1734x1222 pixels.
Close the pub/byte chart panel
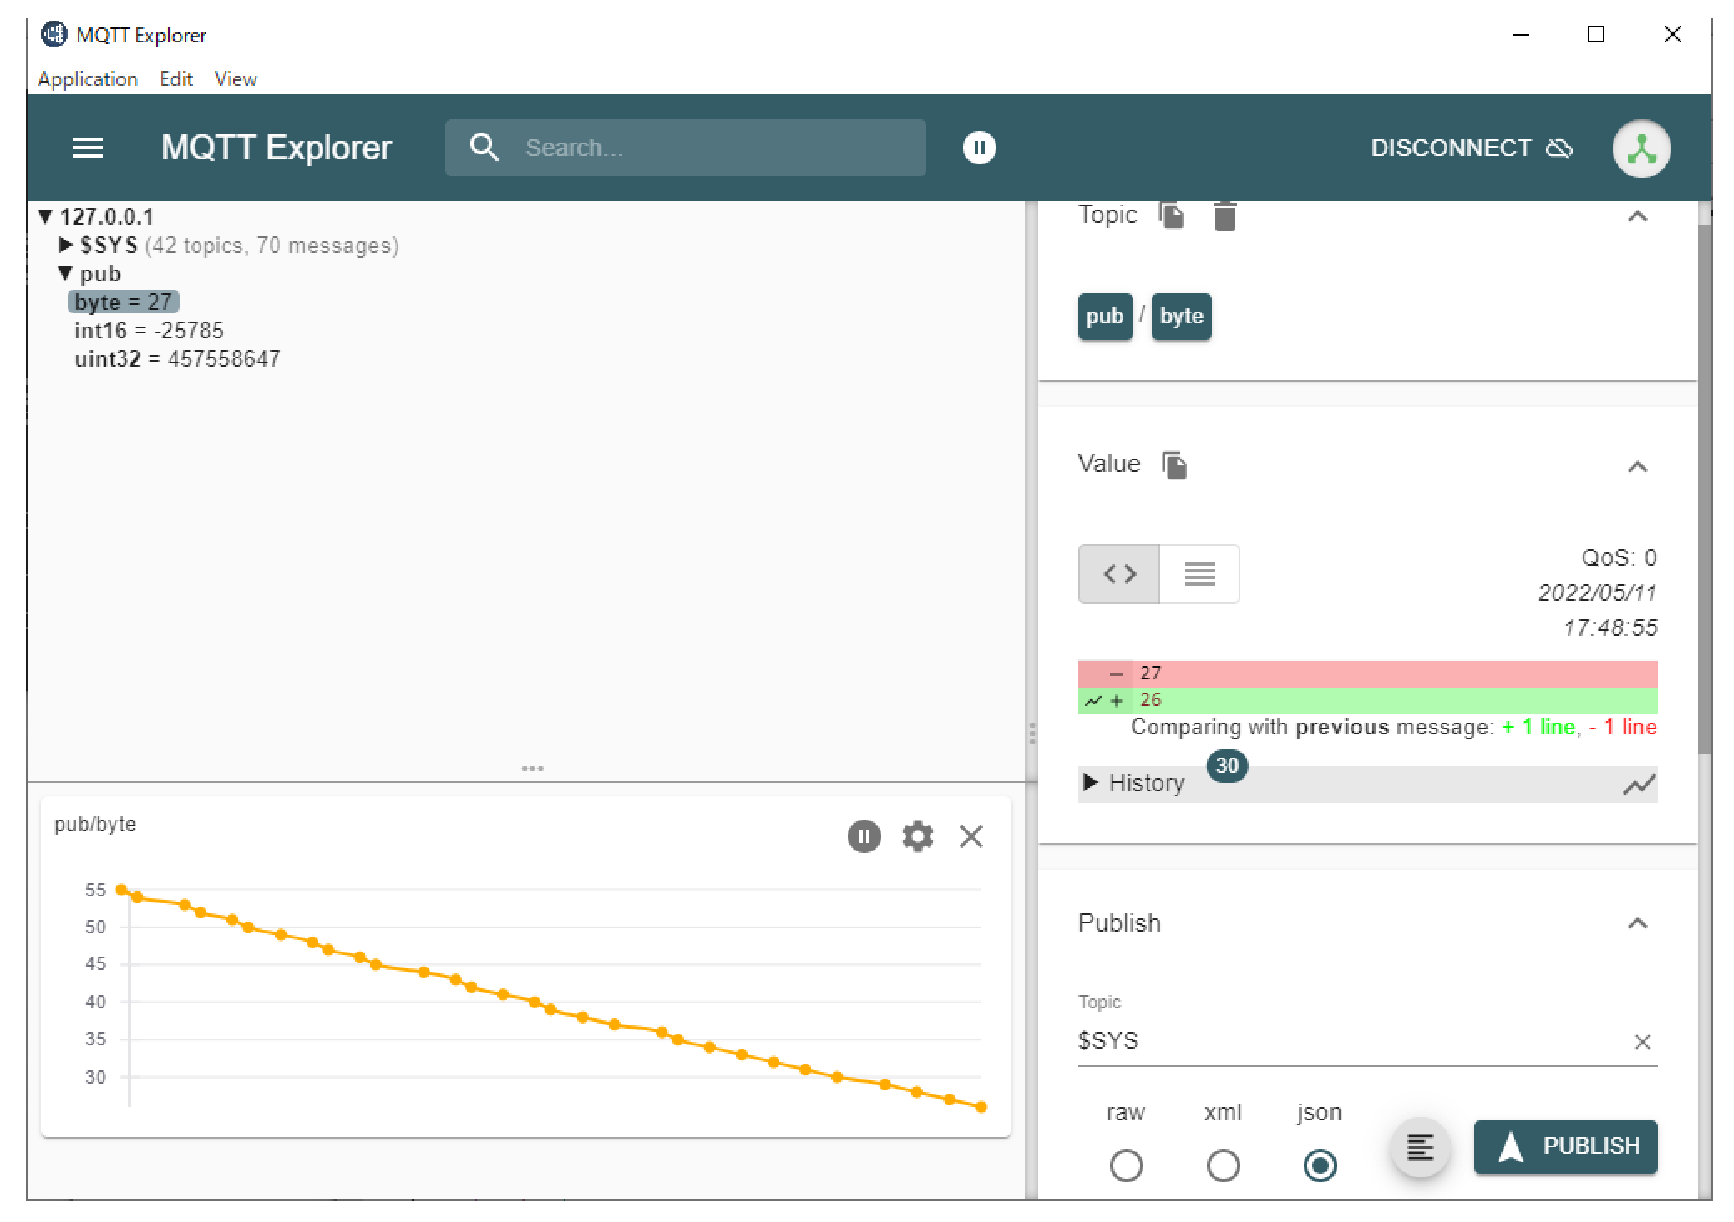pyautogui.click(x=971, y=836)
